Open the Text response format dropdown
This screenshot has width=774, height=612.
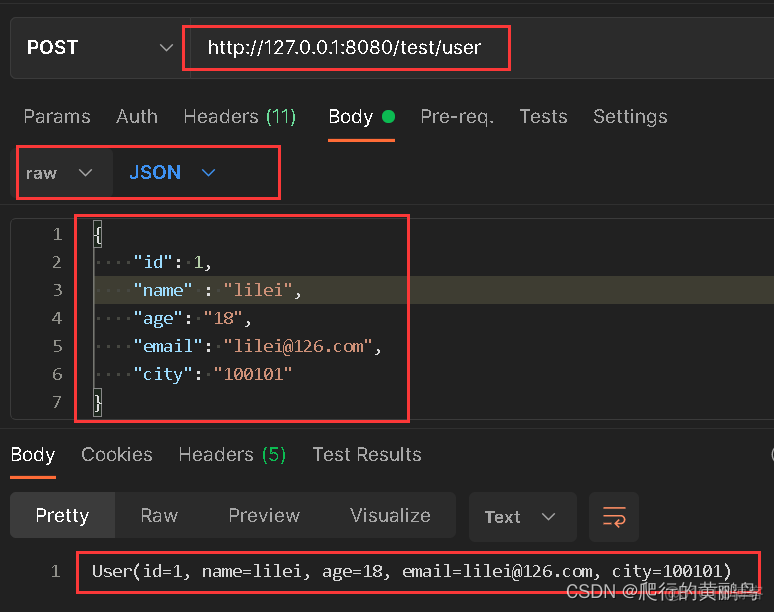point(521,517)
